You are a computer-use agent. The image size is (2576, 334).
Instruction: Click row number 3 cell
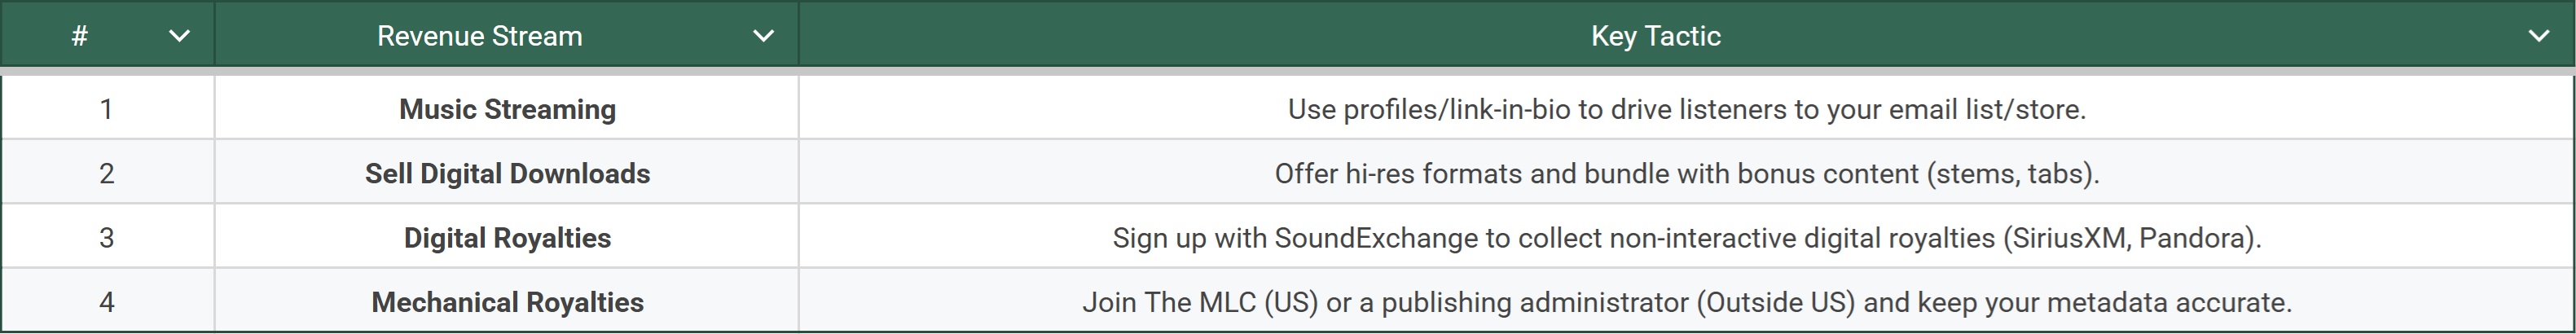click(107, 238)
